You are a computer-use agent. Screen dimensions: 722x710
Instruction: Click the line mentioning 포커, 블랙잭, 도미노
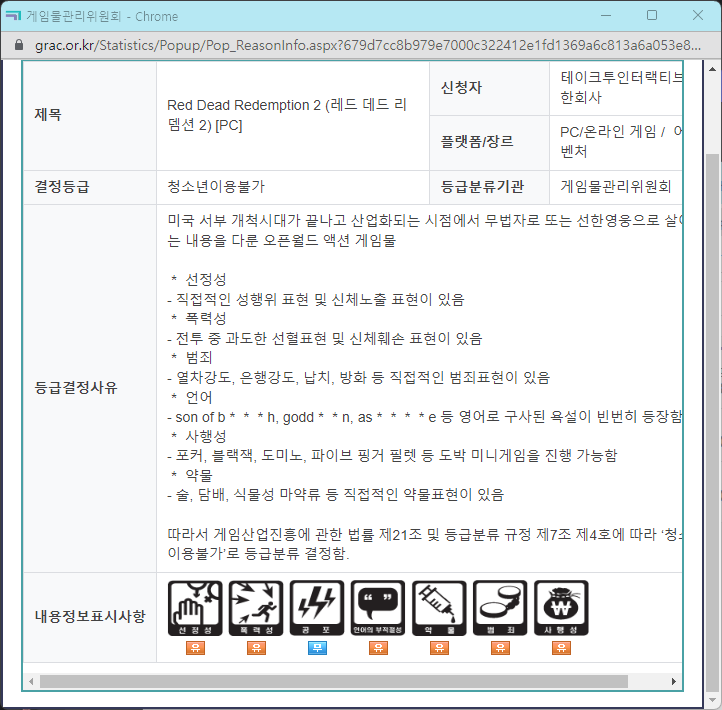(392, 456)
